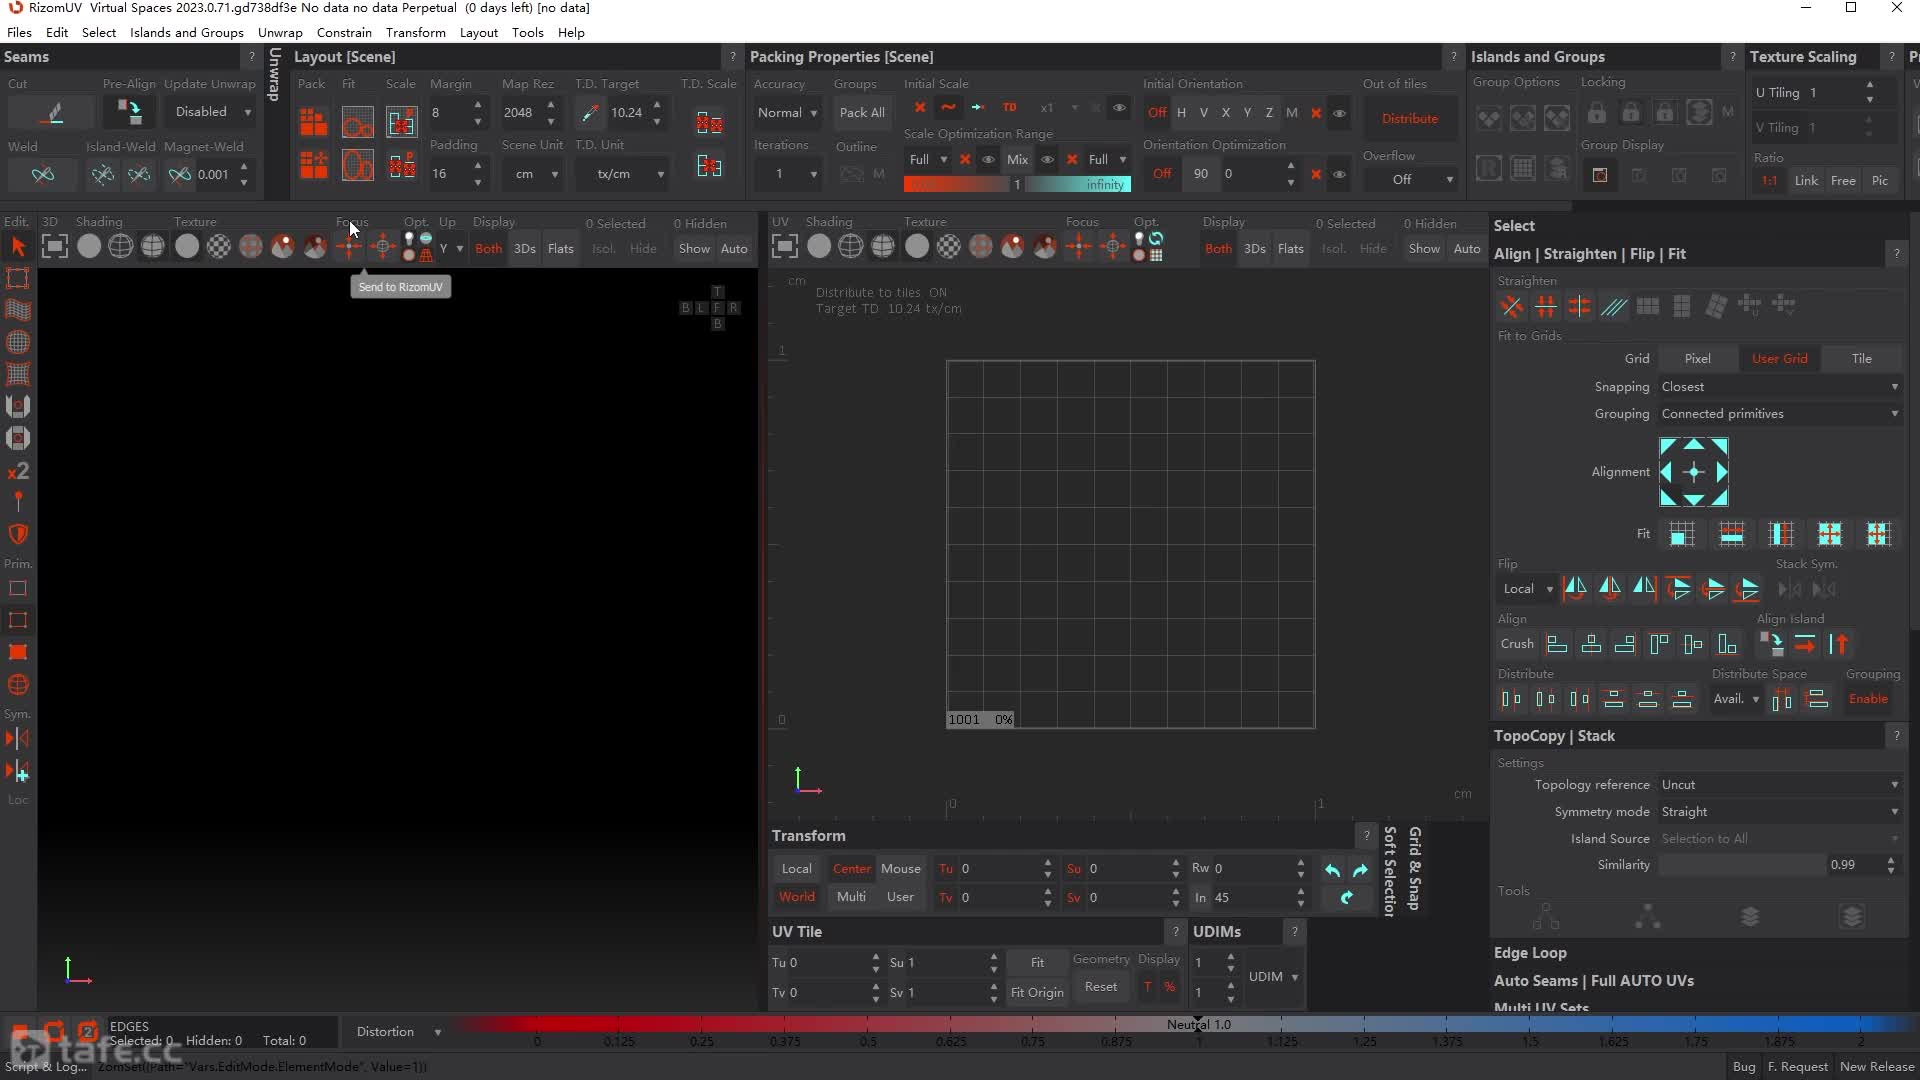
Task: Toggle the Initial Orientation eye icon
Action: [1340, 113]
